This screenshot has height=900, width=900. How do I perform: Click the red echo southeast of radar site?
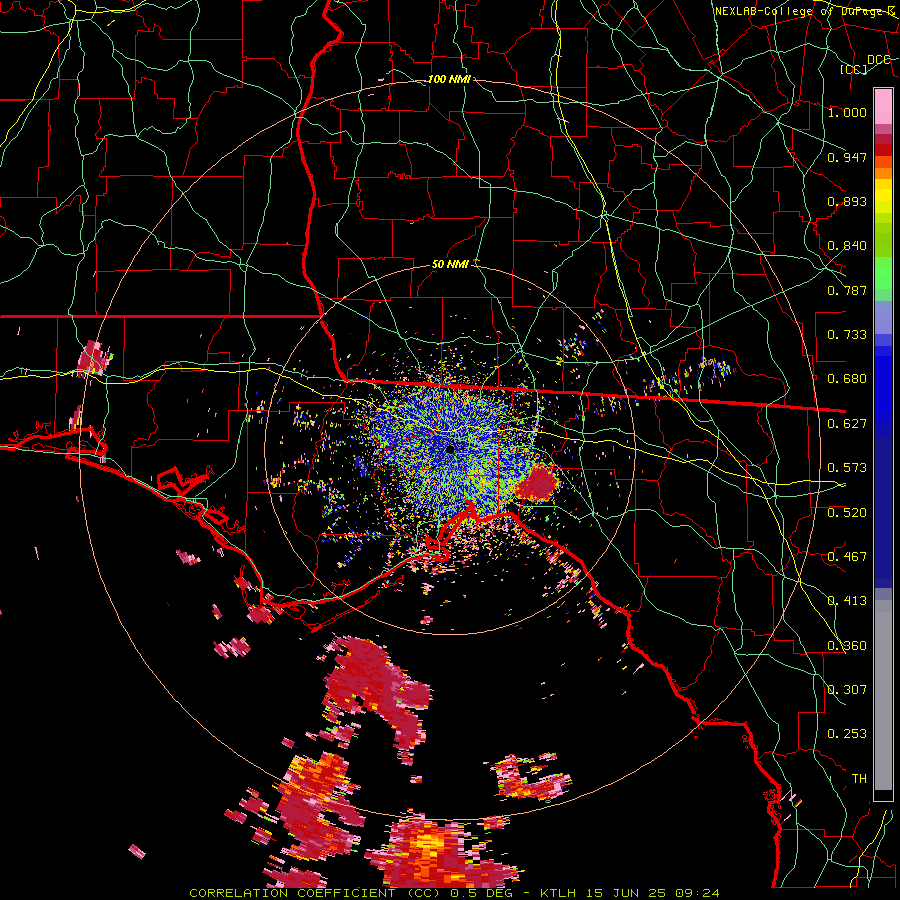(x=537, y=483)
